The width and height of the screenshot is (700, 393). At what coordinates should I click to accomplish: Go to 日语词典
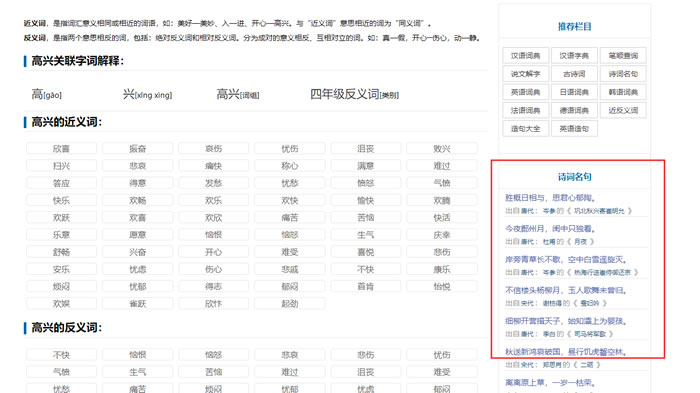pyautogui.click(x=574, y=92)
